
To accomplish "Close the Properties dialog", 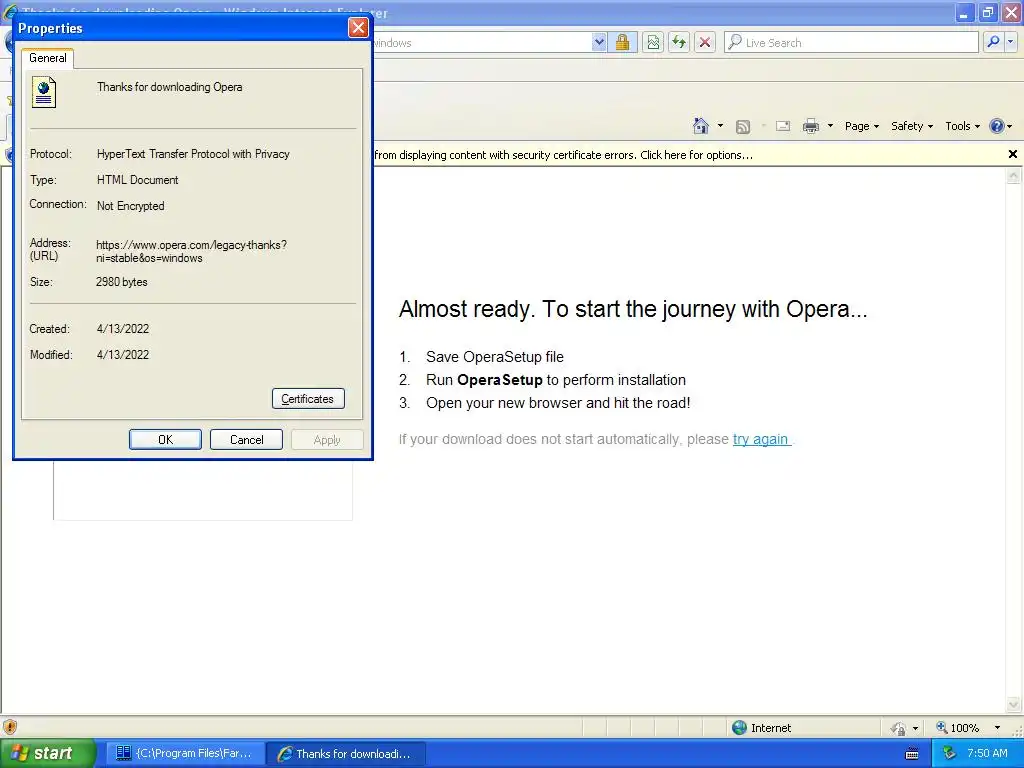I will (358, 27).
